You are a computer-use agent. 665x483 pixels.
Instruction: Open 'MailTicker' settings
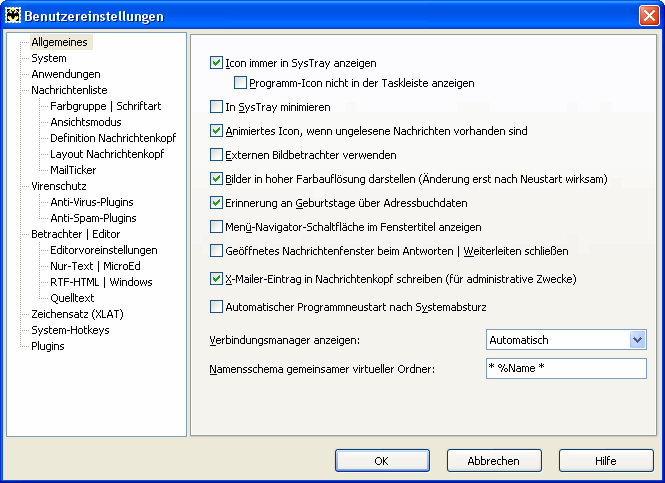tap(73, 170)
